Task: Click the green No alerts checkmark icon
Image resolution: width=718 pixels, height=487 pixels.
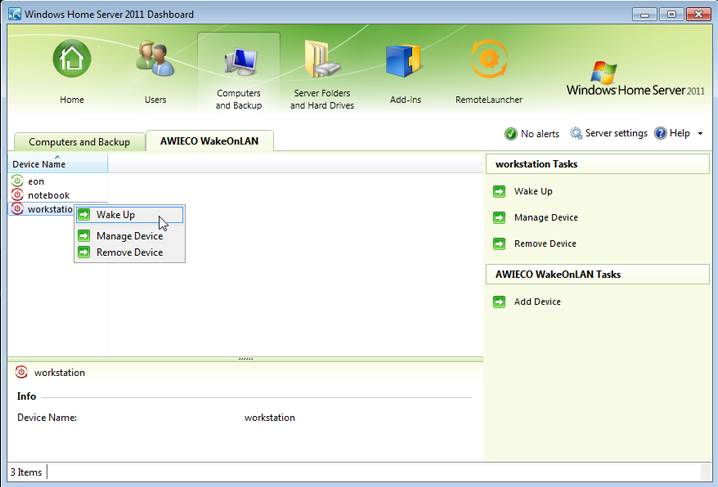Action: [x=511, y=134]
